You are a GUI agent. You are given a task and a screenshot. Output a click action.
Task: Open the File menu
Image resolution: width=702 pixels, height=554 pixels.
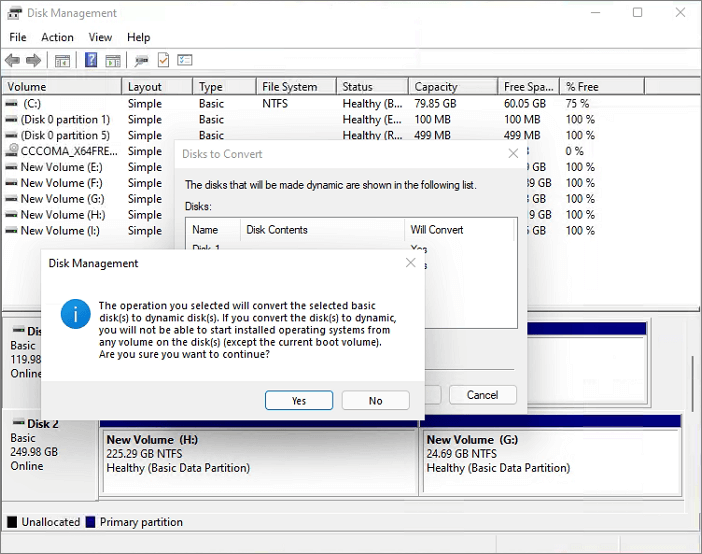click(x=18, y=37)
